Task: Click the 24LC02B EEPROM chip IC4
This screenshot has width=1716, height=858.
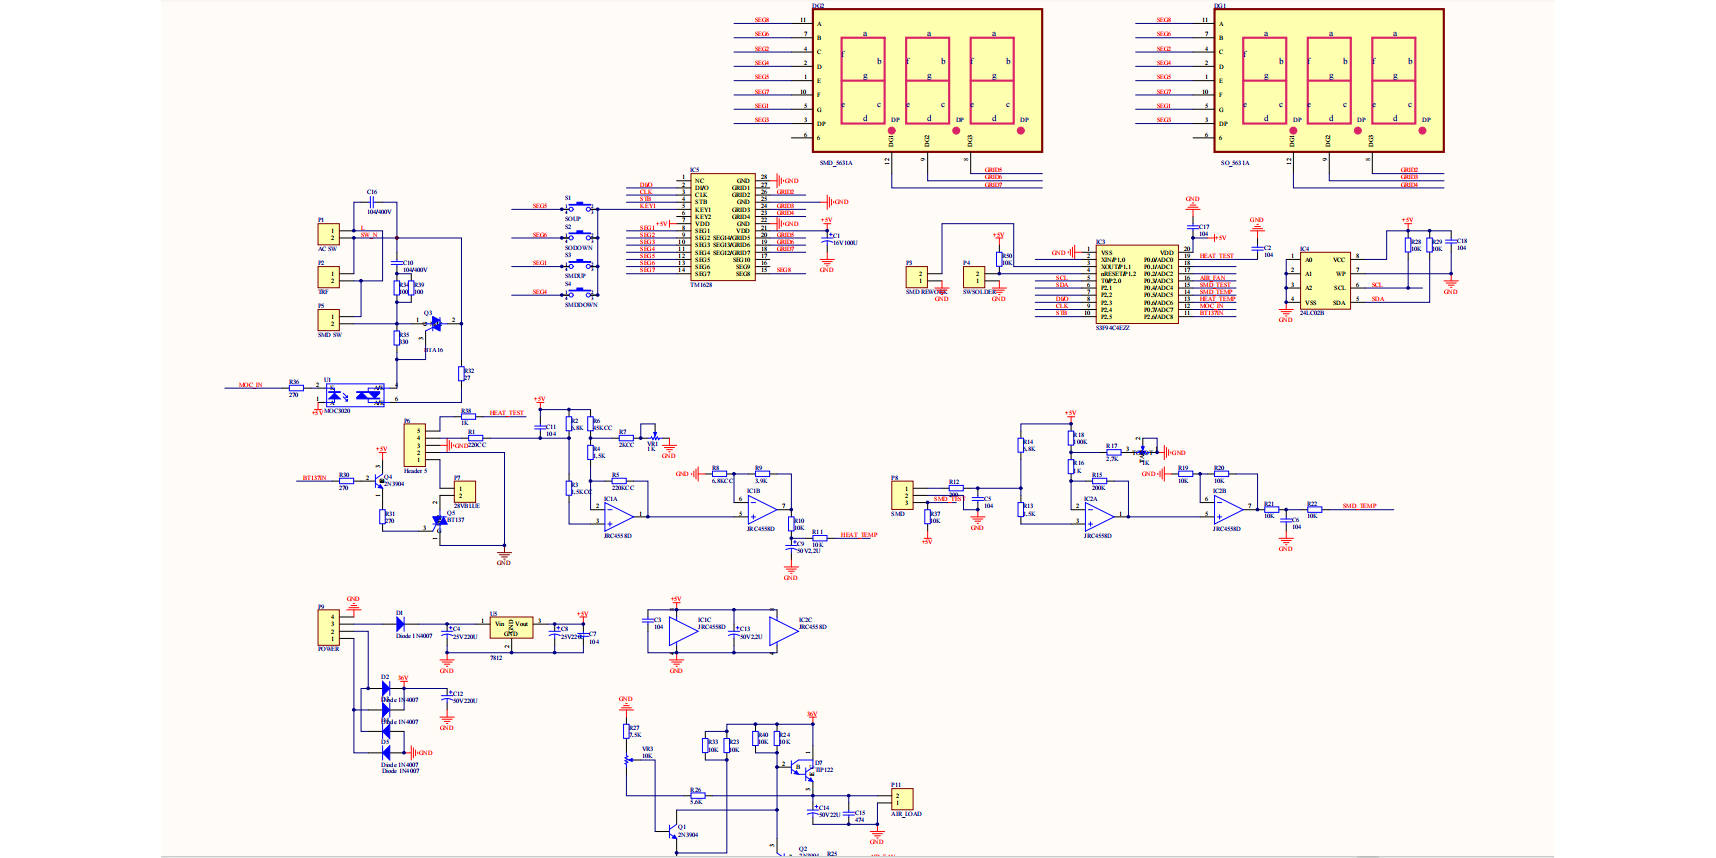Action: point(1324,280)
